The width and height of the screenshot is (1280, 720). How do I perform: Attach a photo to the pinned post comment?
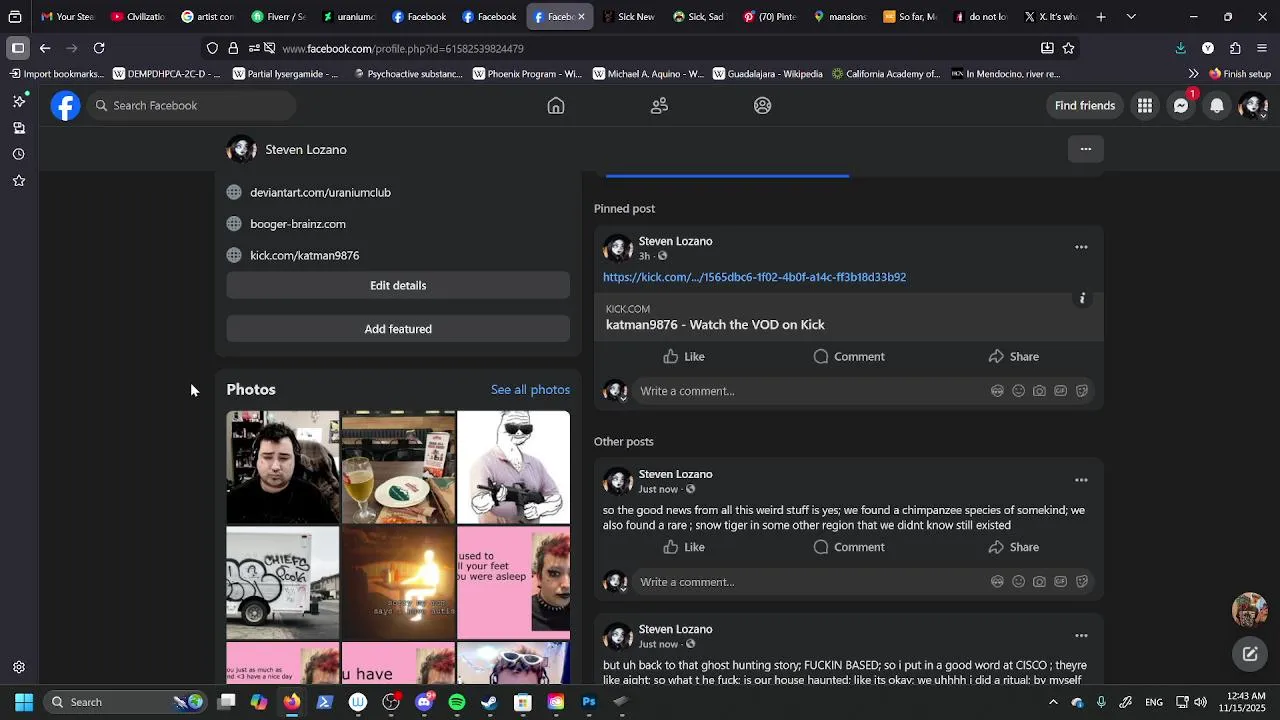tap(1039, 391)
